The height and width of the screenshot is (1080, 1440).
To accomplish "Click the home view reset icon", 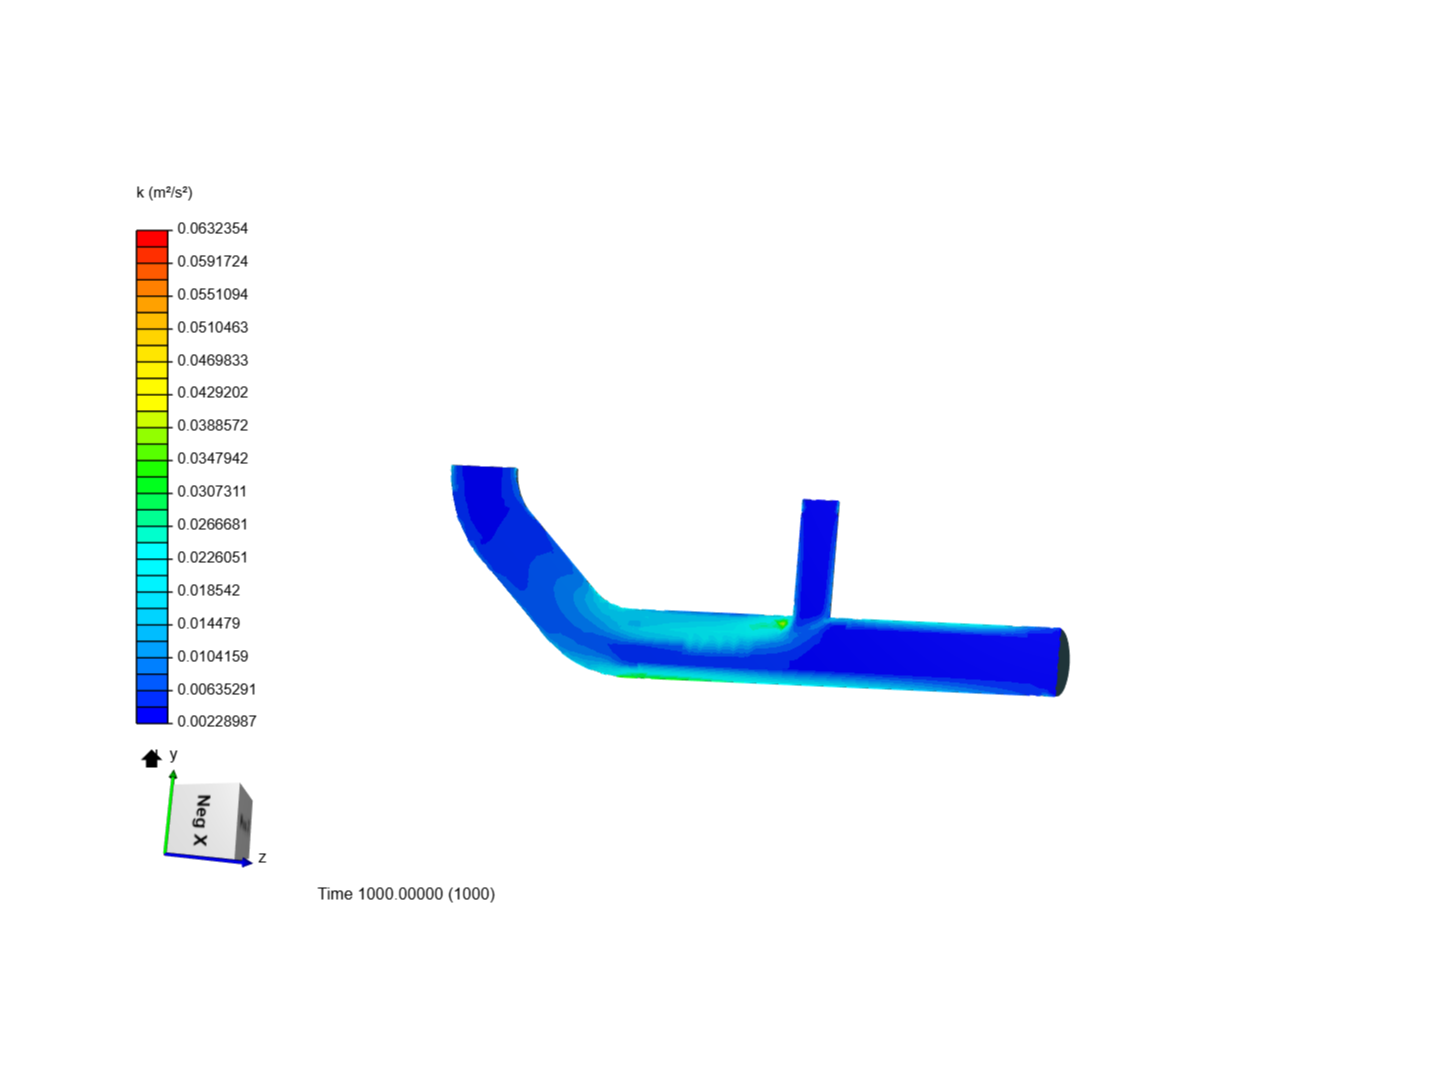I will [151, 759].
